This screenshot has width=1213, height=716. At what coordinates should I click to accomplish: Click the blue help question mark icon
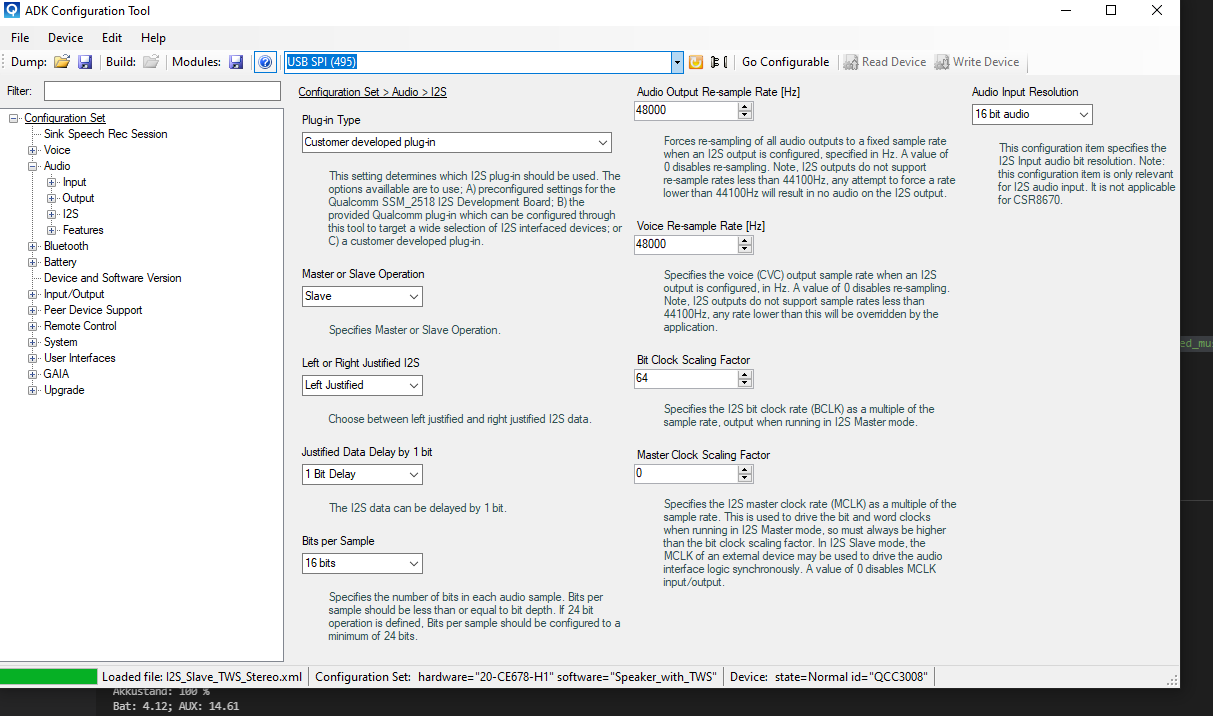pos(265,62)
